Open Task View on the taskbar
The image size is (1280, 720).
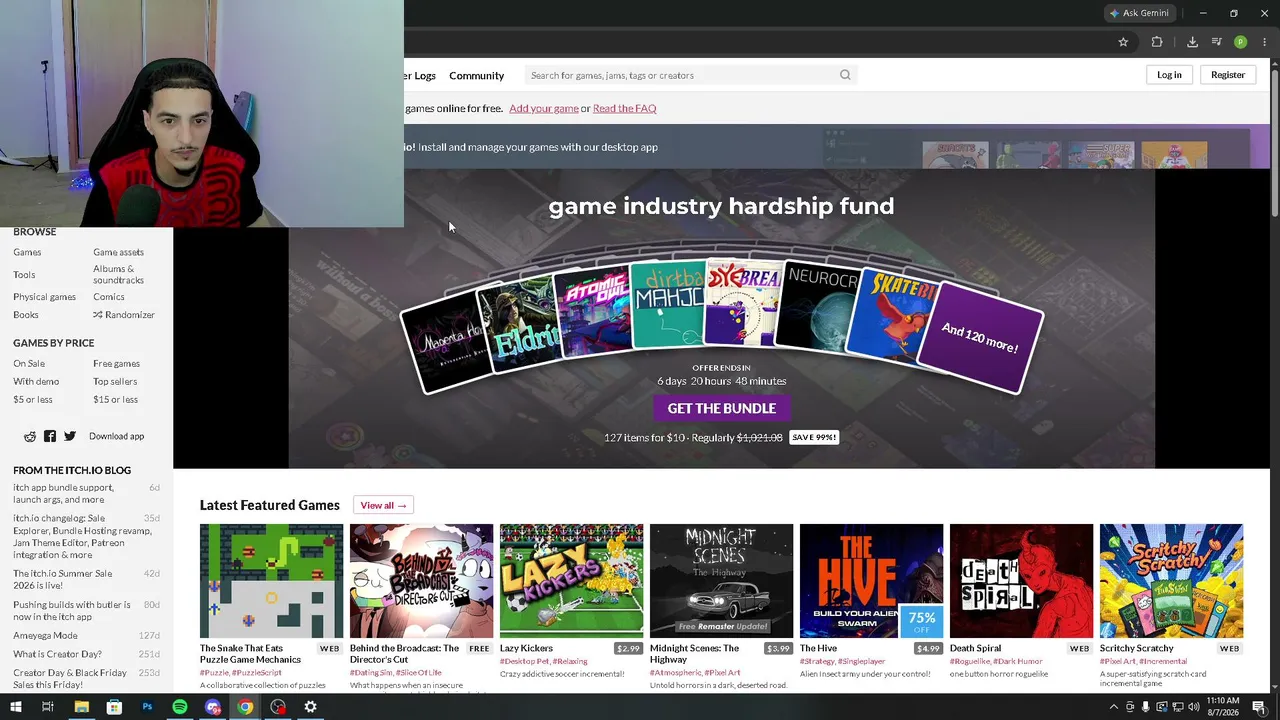(47, 707)
